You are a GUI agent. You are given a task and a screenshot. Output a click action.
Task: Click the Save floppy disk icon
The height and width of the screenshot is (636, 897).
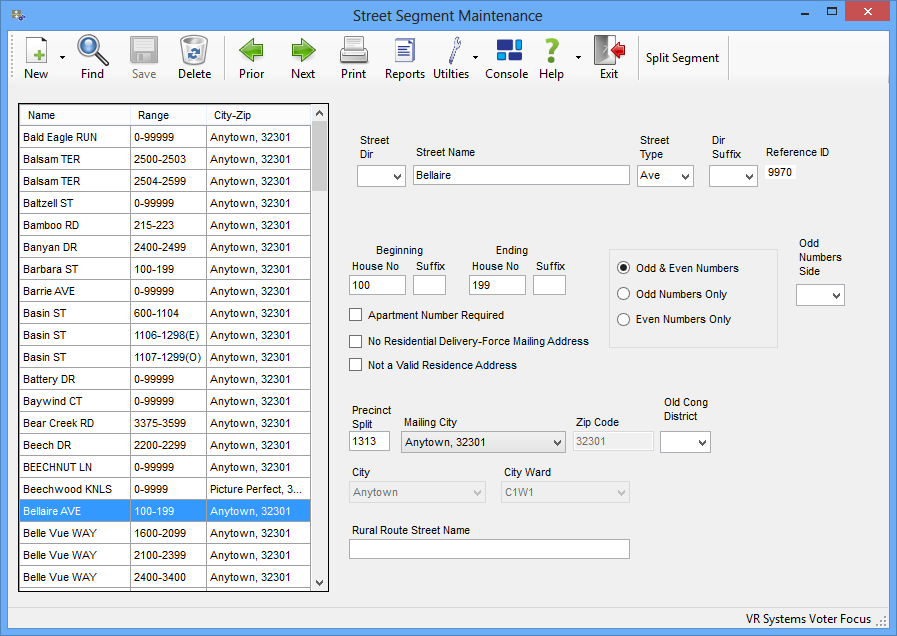(x=144, y=50)
